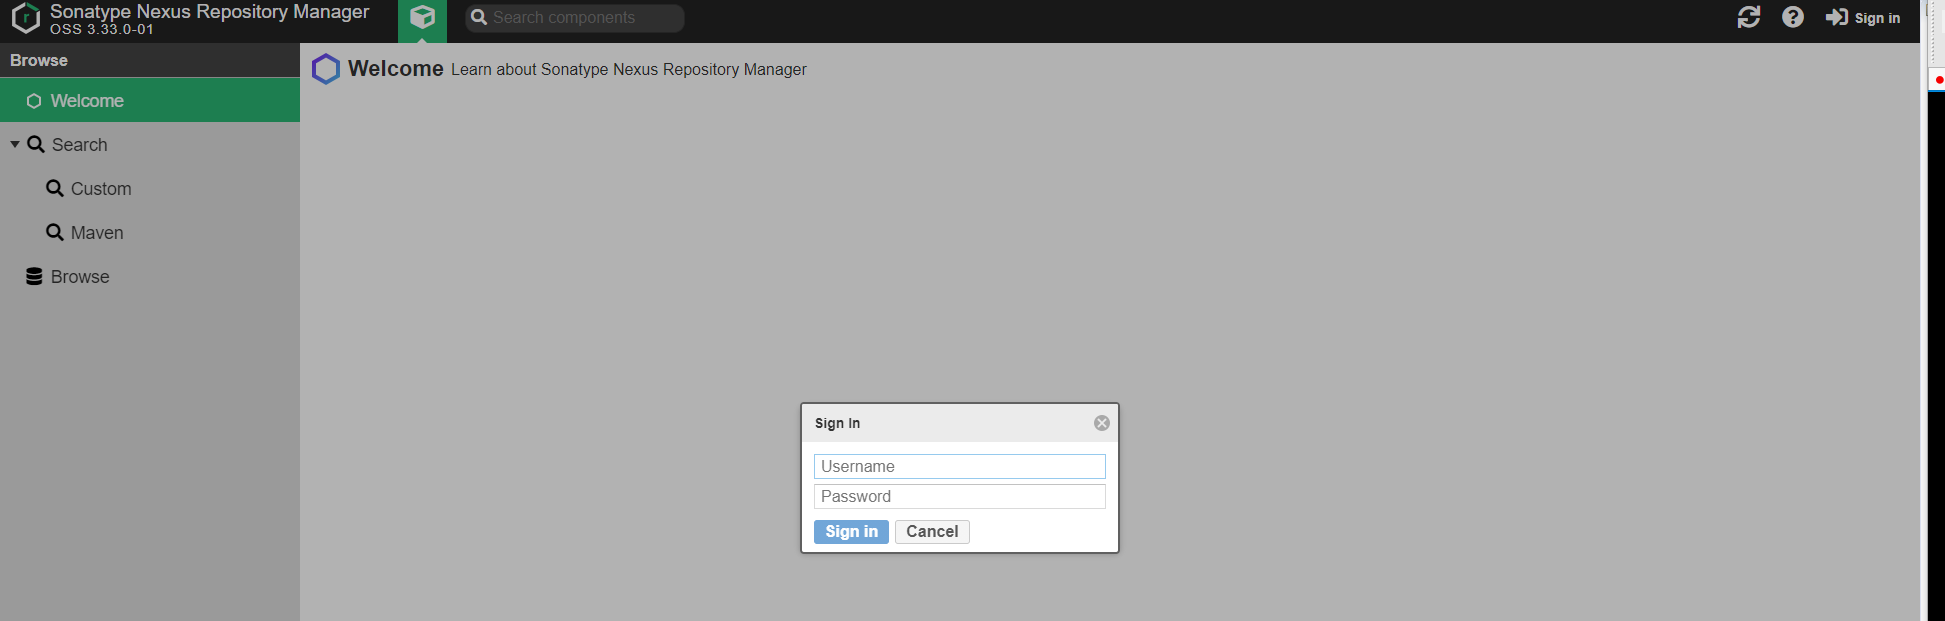
Task: Click the magnifier icon beside Custom
Action: click(x=55, y=188)
